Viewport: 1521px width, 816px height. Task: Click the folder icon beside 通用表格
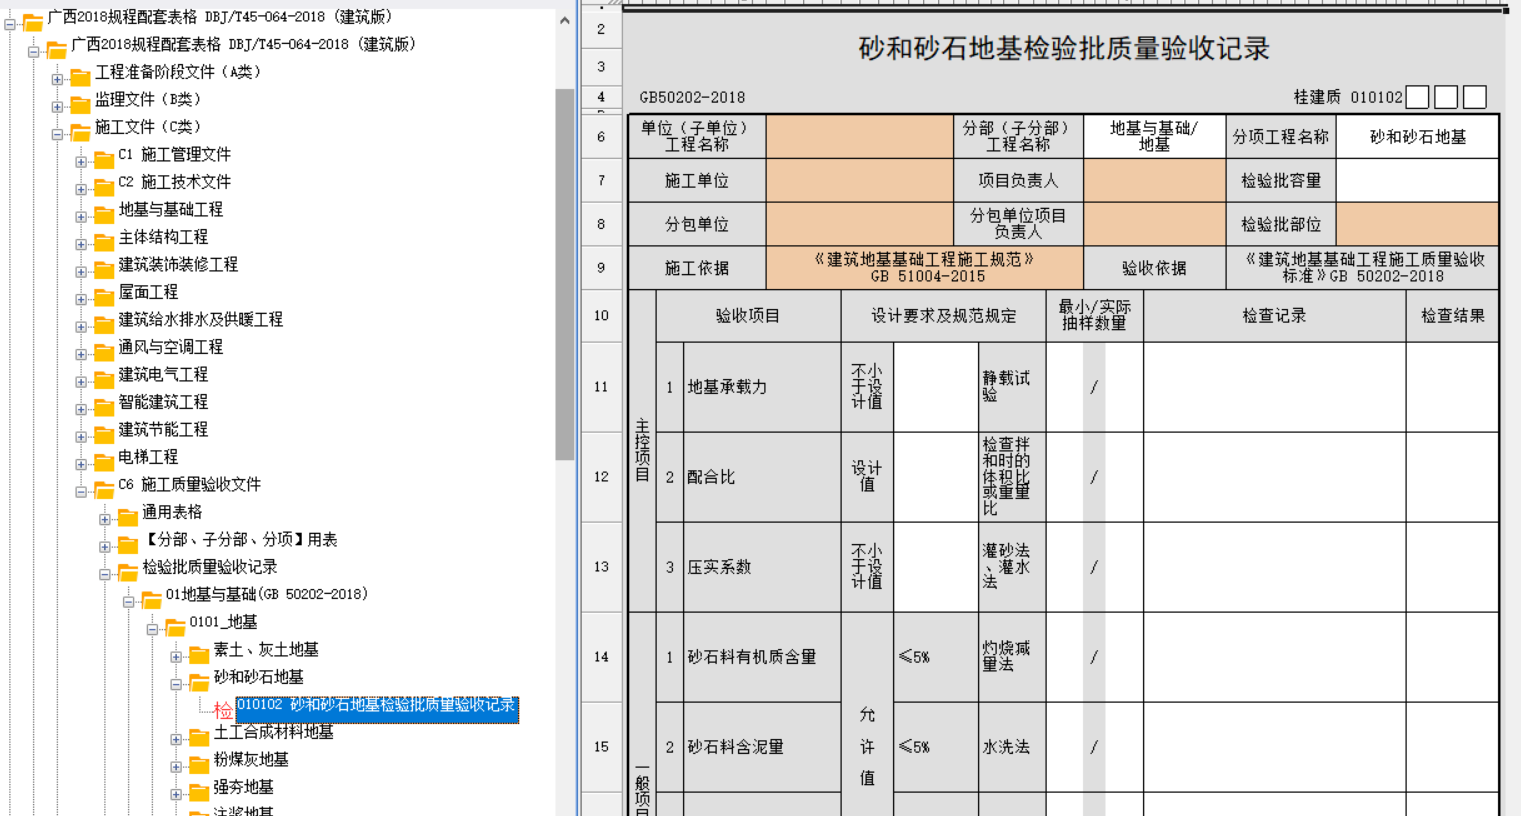[x=127, y=514]
